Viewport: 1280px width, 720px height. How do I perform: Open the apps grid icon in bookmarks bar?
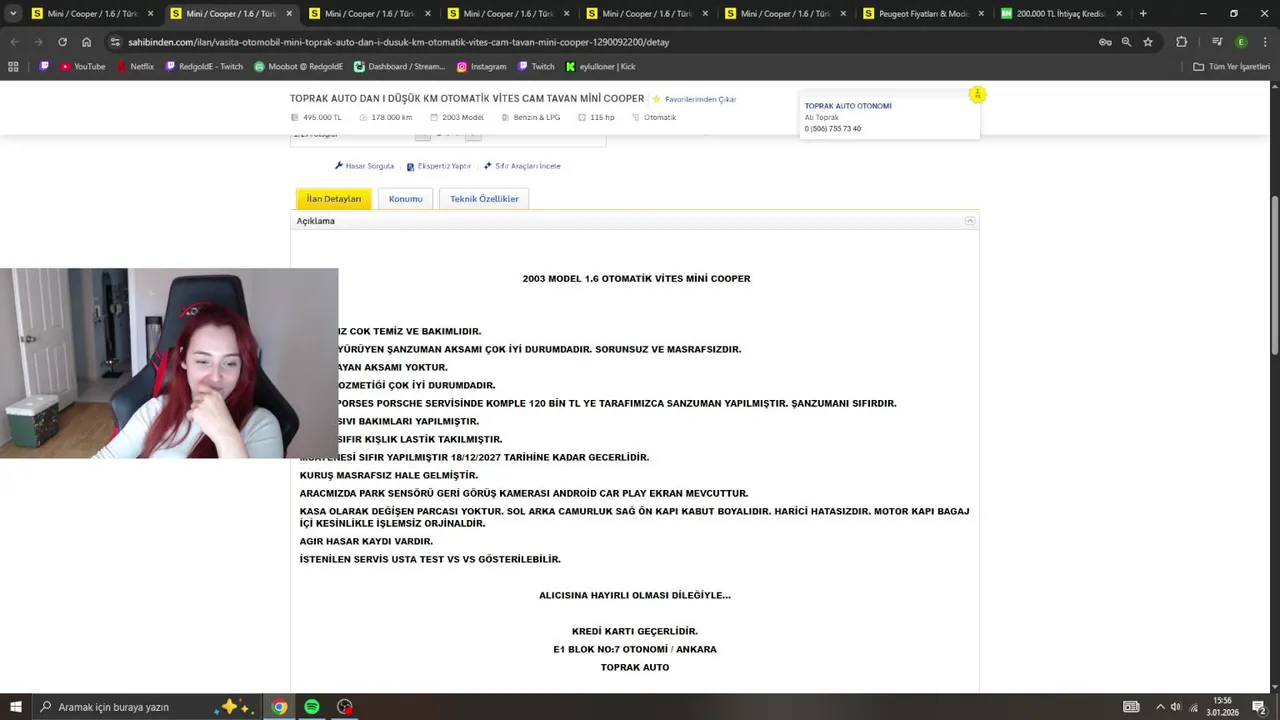click(x=13, y=67)
